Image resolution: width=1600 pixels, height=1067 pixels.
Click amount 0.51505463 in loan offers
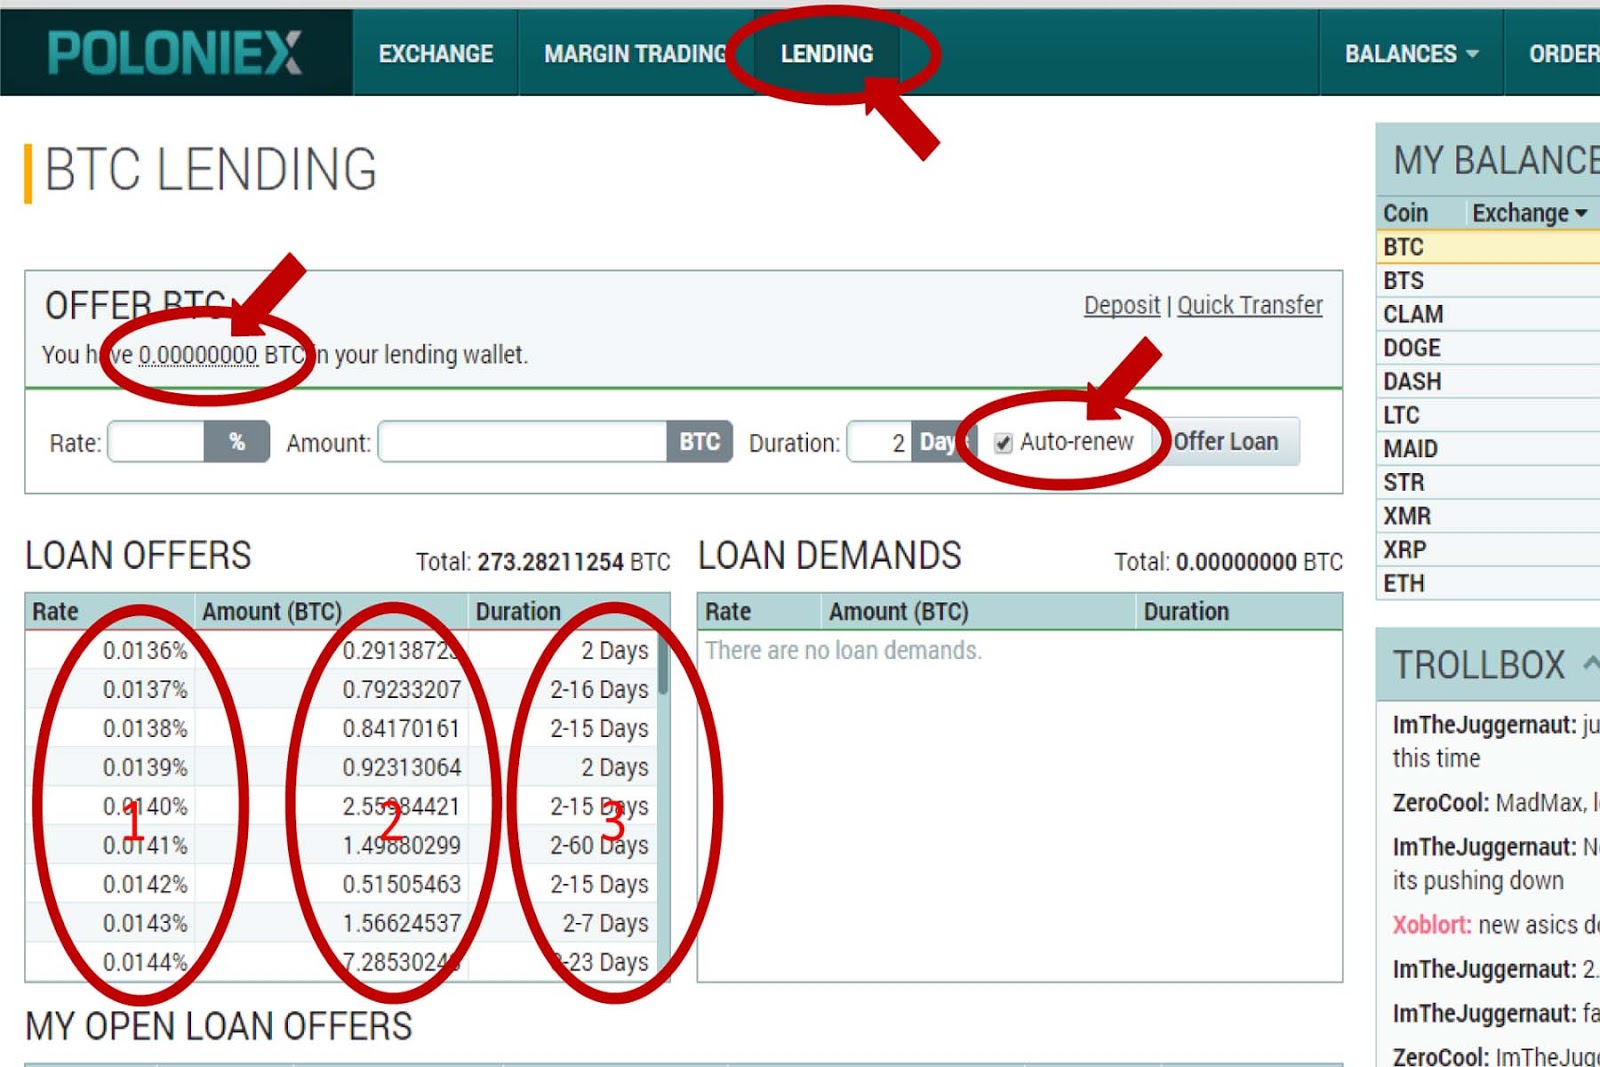401,884
